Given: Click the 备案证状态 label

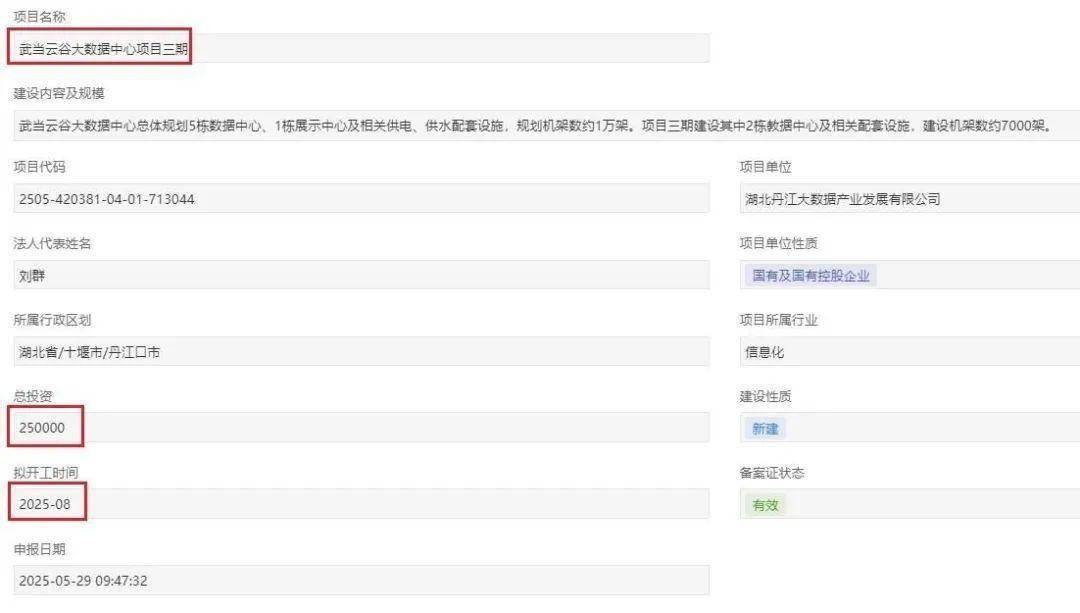Looking at the screenshot, I should click(x=771, y=473).
